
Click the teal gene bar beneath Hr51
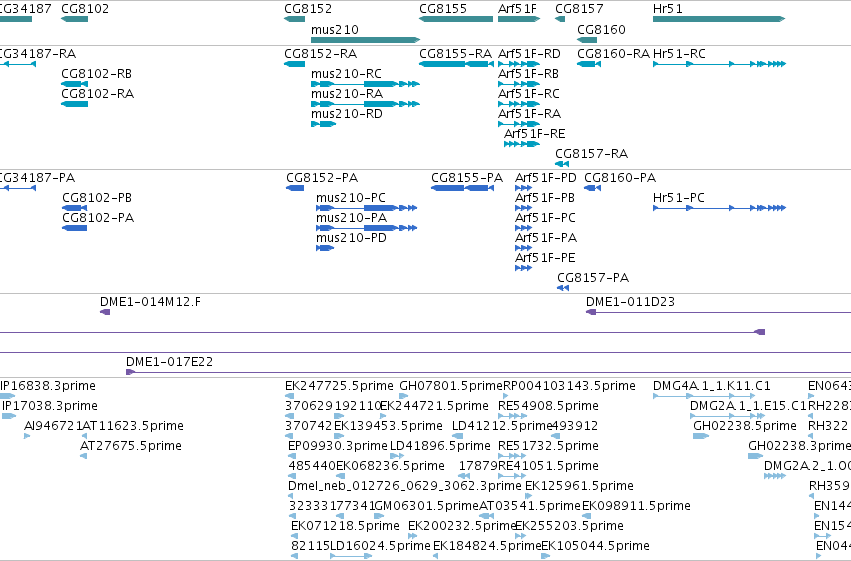coord(719,19)
